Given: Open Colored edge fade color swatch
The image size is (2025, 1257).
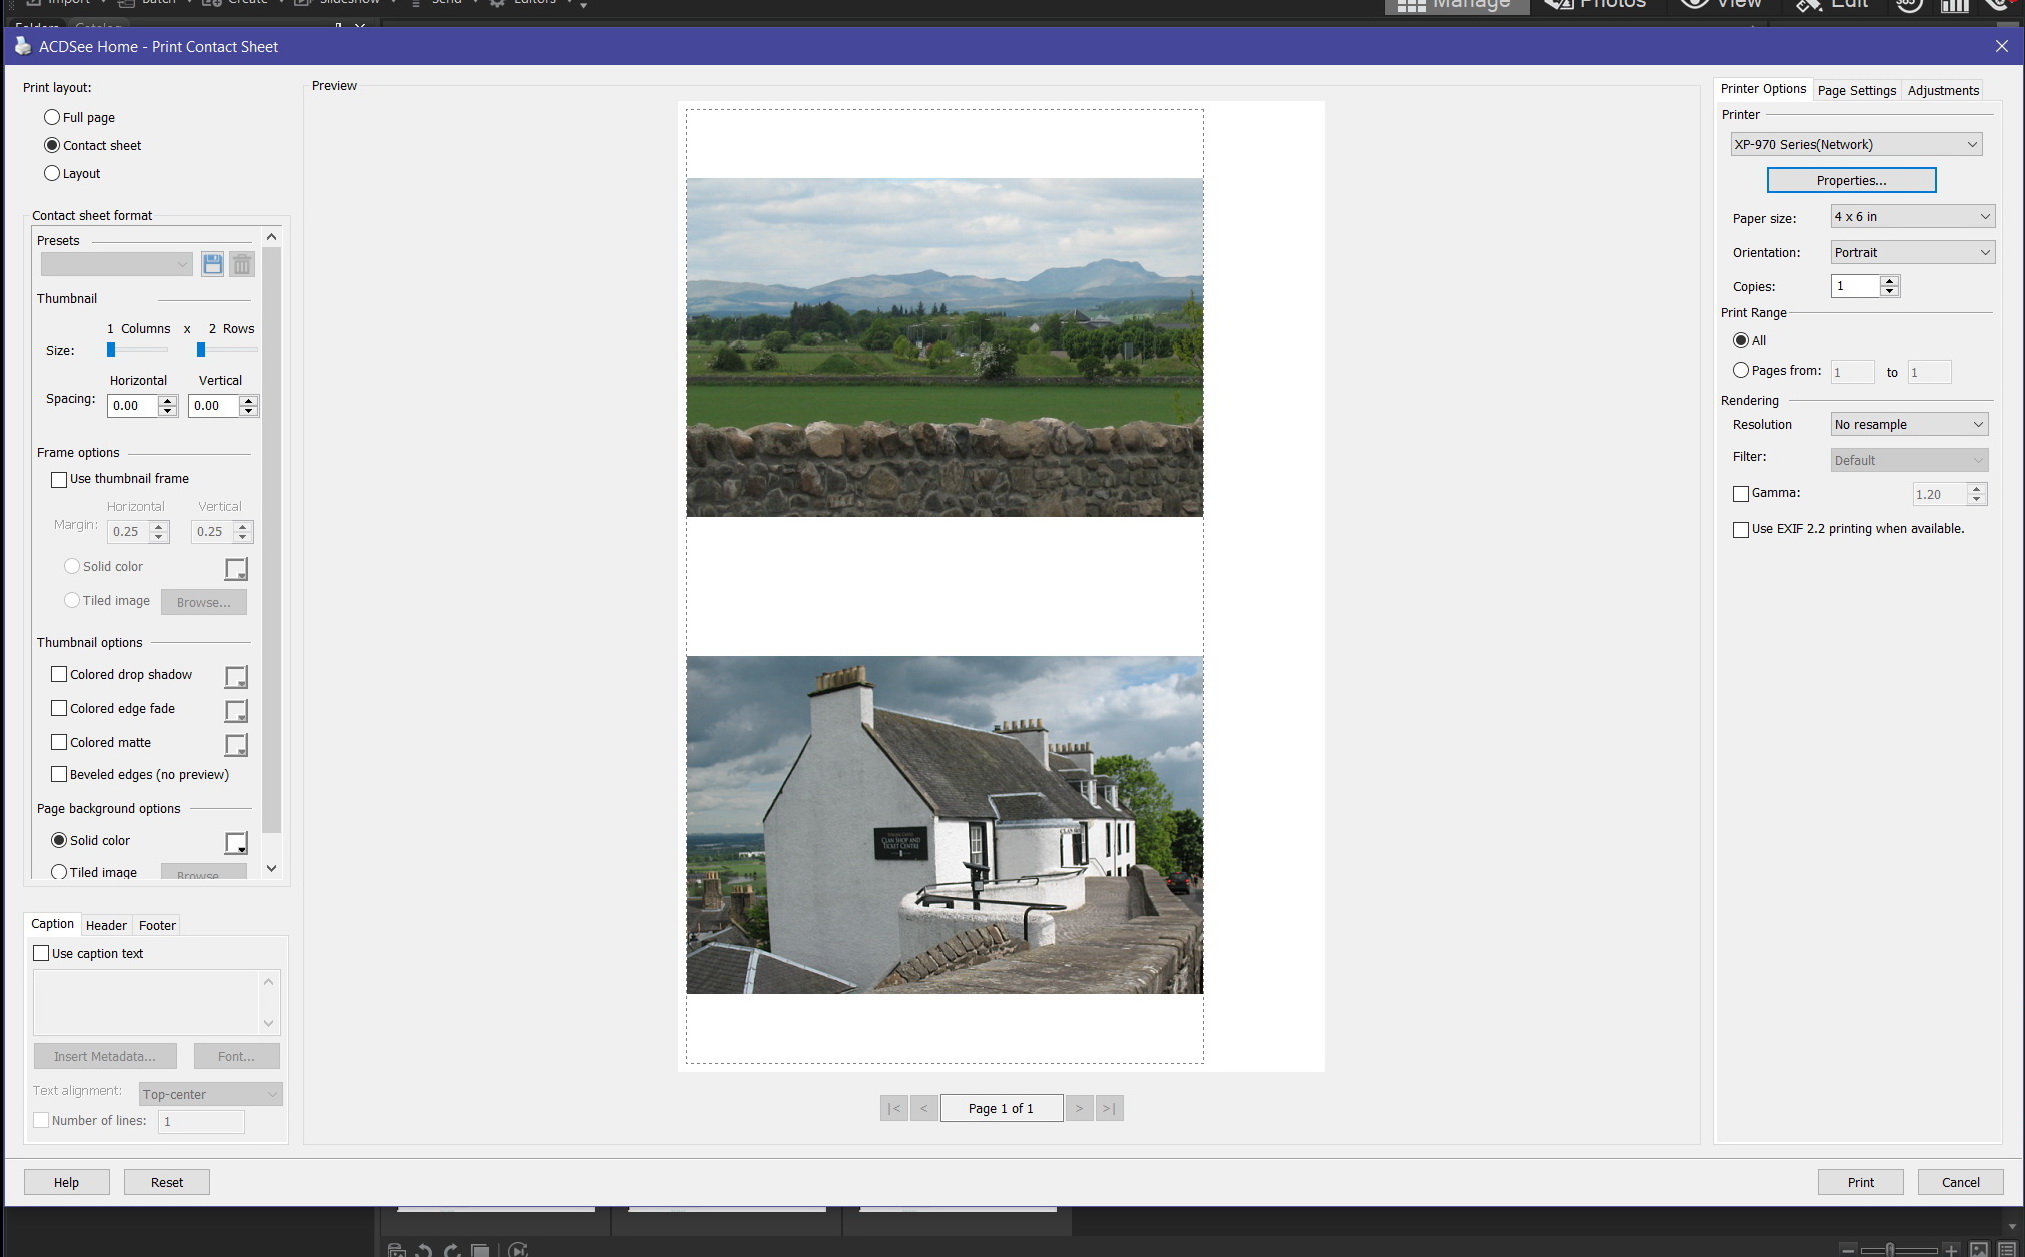Looking at the screenshot, I should pyautogui.click(x=236, y=711).
